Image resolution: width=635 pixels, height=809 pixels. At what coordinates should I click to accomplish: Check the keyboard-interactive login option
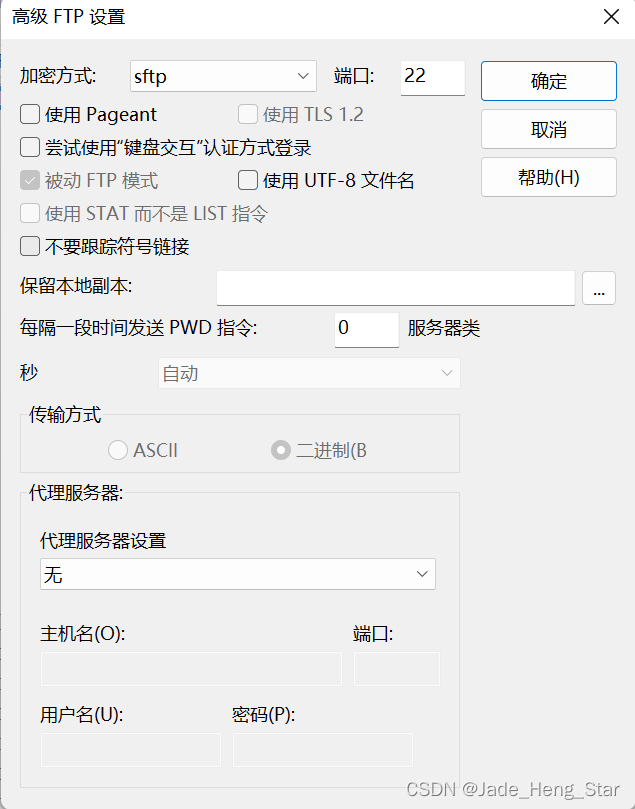pos(29,147)
